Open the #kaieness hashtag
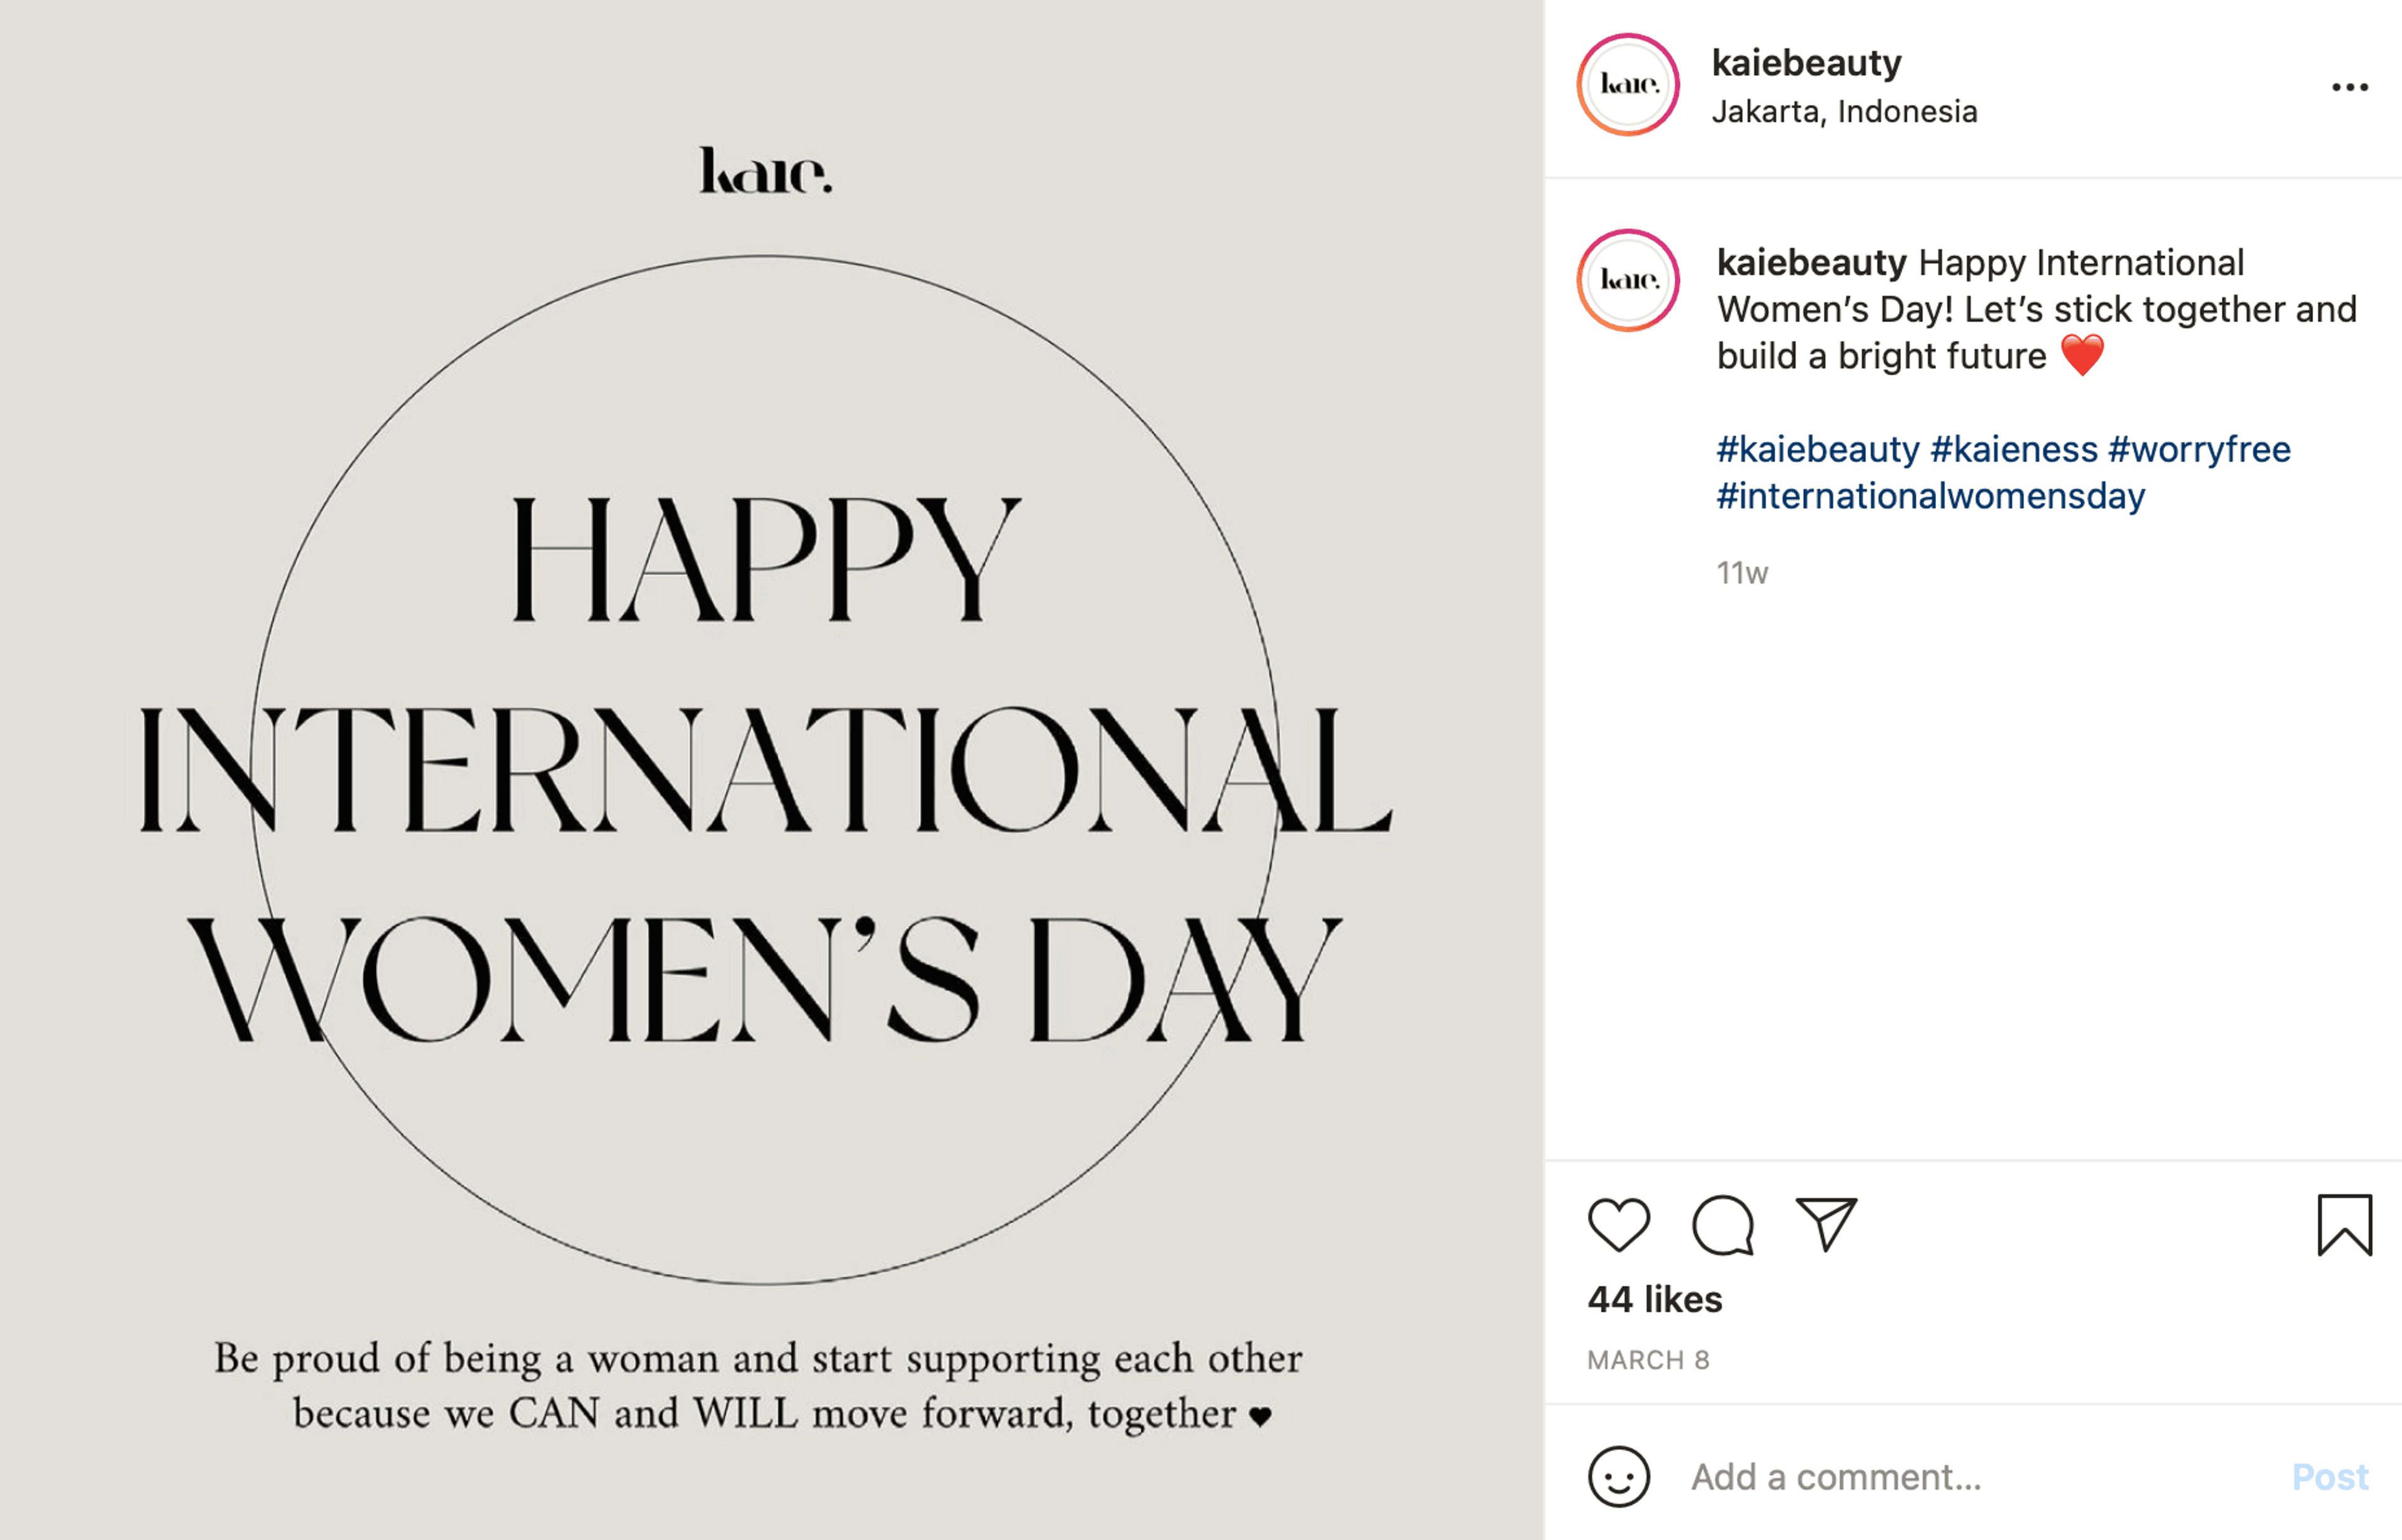The height and width of the screenshot is (1540, 2402). [x=2013, y=450]
